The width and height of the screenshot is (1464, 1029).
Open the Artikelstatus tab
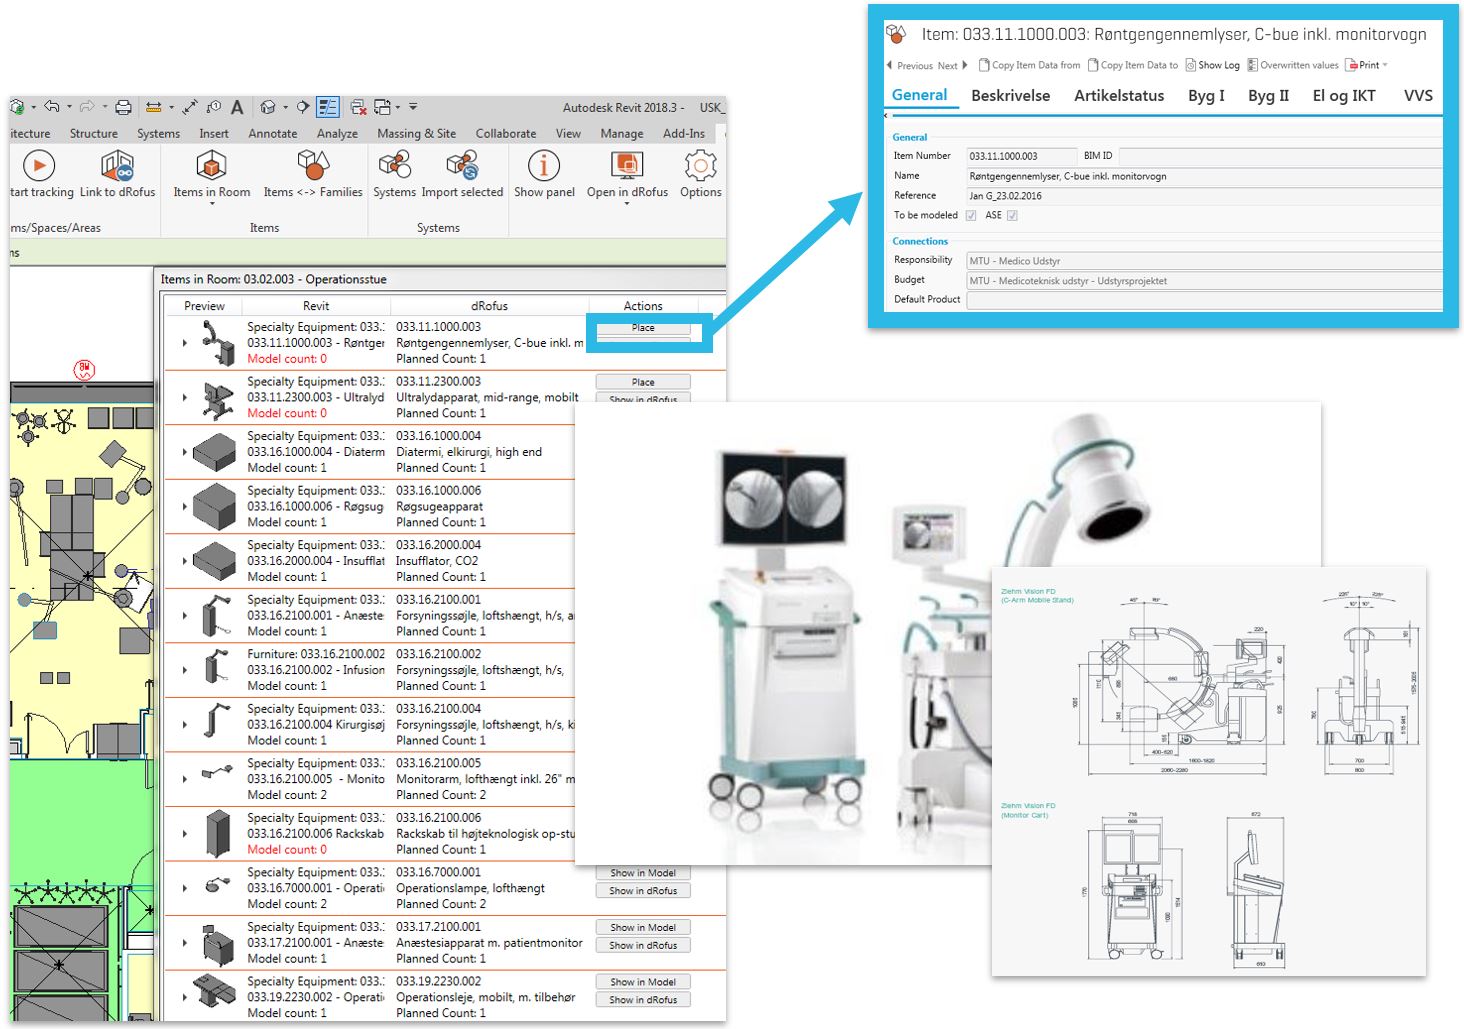[1119, 96]
